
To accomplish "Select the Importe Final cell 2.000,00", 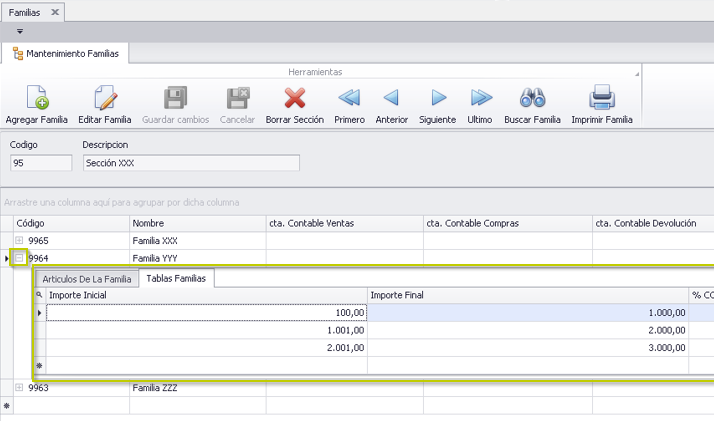I will (x=528, y=330).
